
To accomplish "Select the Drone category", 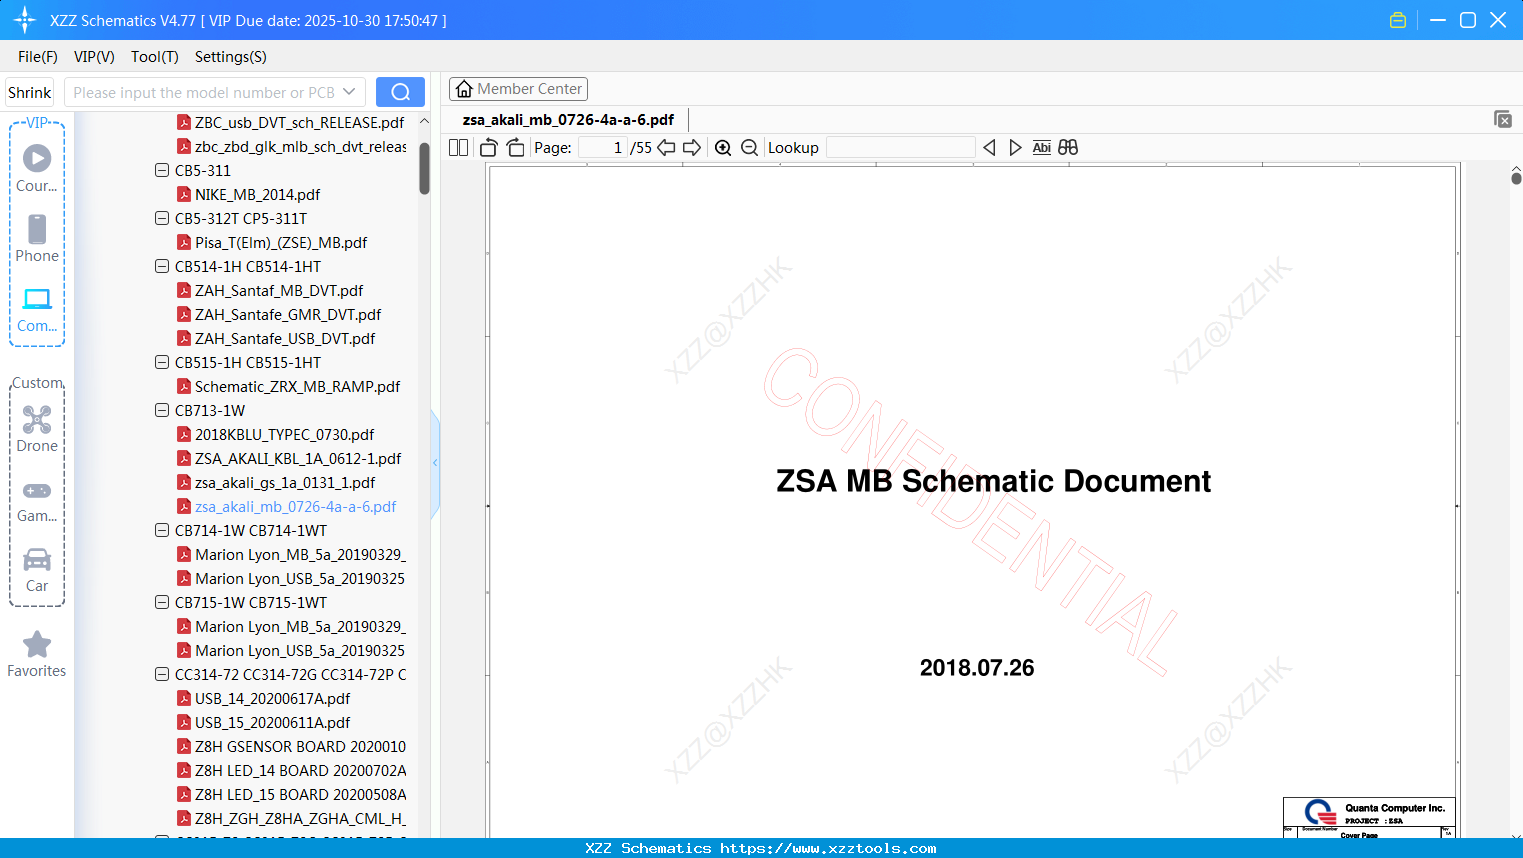I will [x=37, y=429].
